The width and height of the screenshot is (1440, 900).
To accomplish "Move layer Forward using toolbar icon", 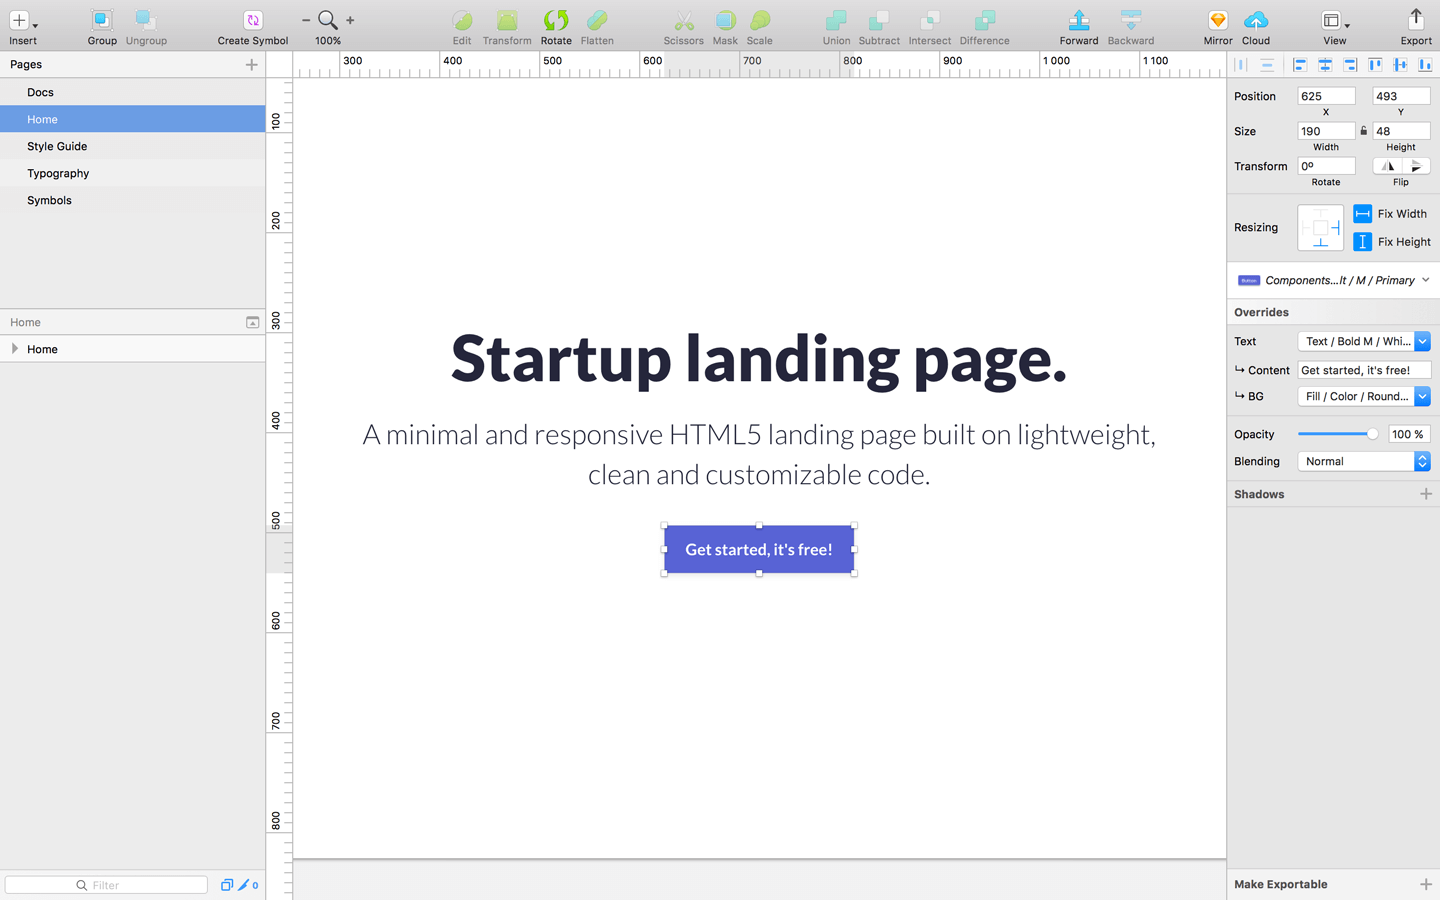I will click(1078, 21).
